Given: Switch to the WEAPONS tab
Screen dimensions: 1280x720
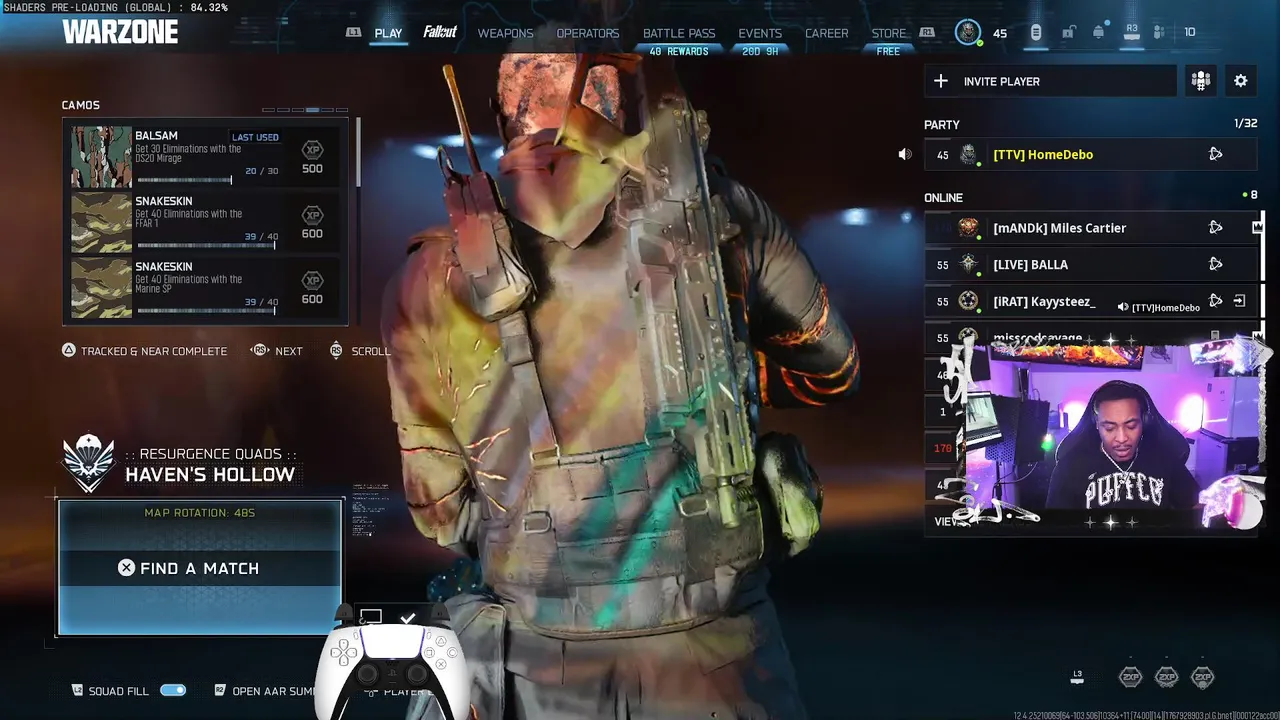Looking at the screenshot, I should (x=505, y=33).
